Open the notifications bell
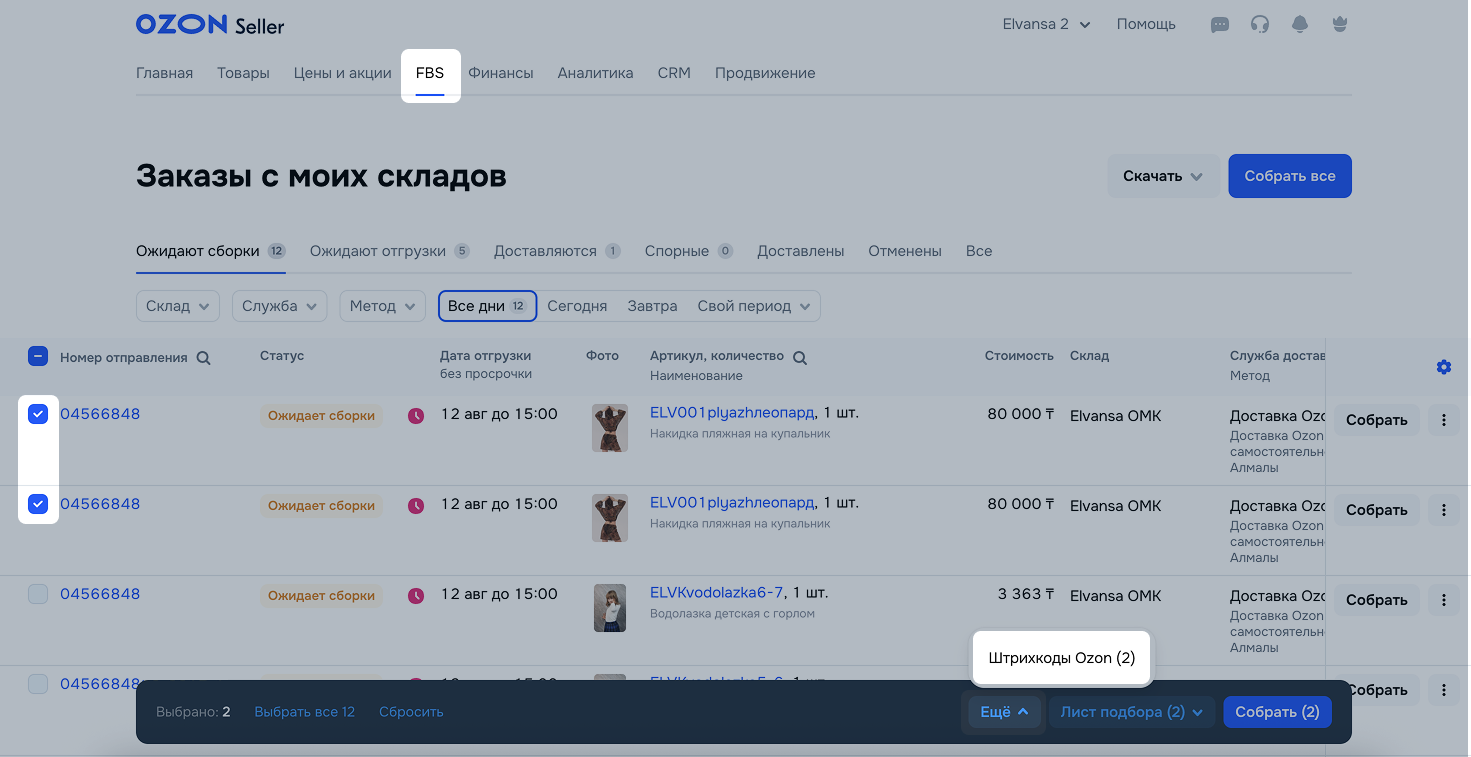 pyautogui.click(x=1300, y=25)
